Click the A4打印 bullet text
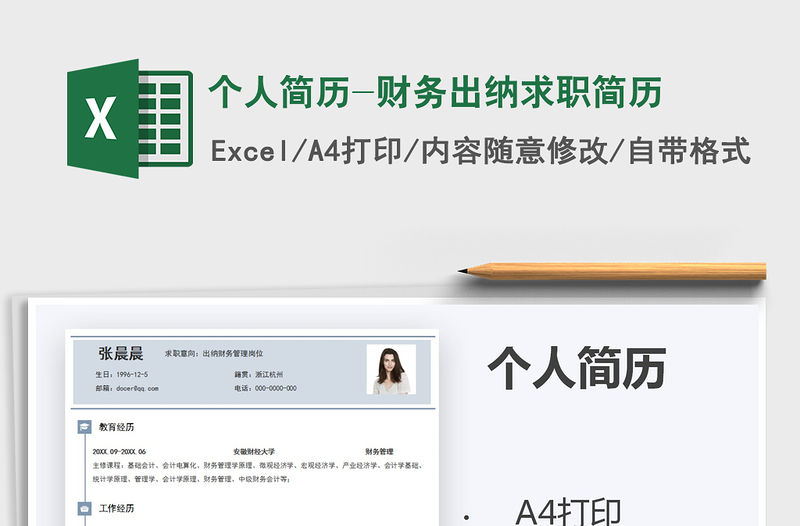The width and height of the screenshot is (800, 526). coord(568,512)
